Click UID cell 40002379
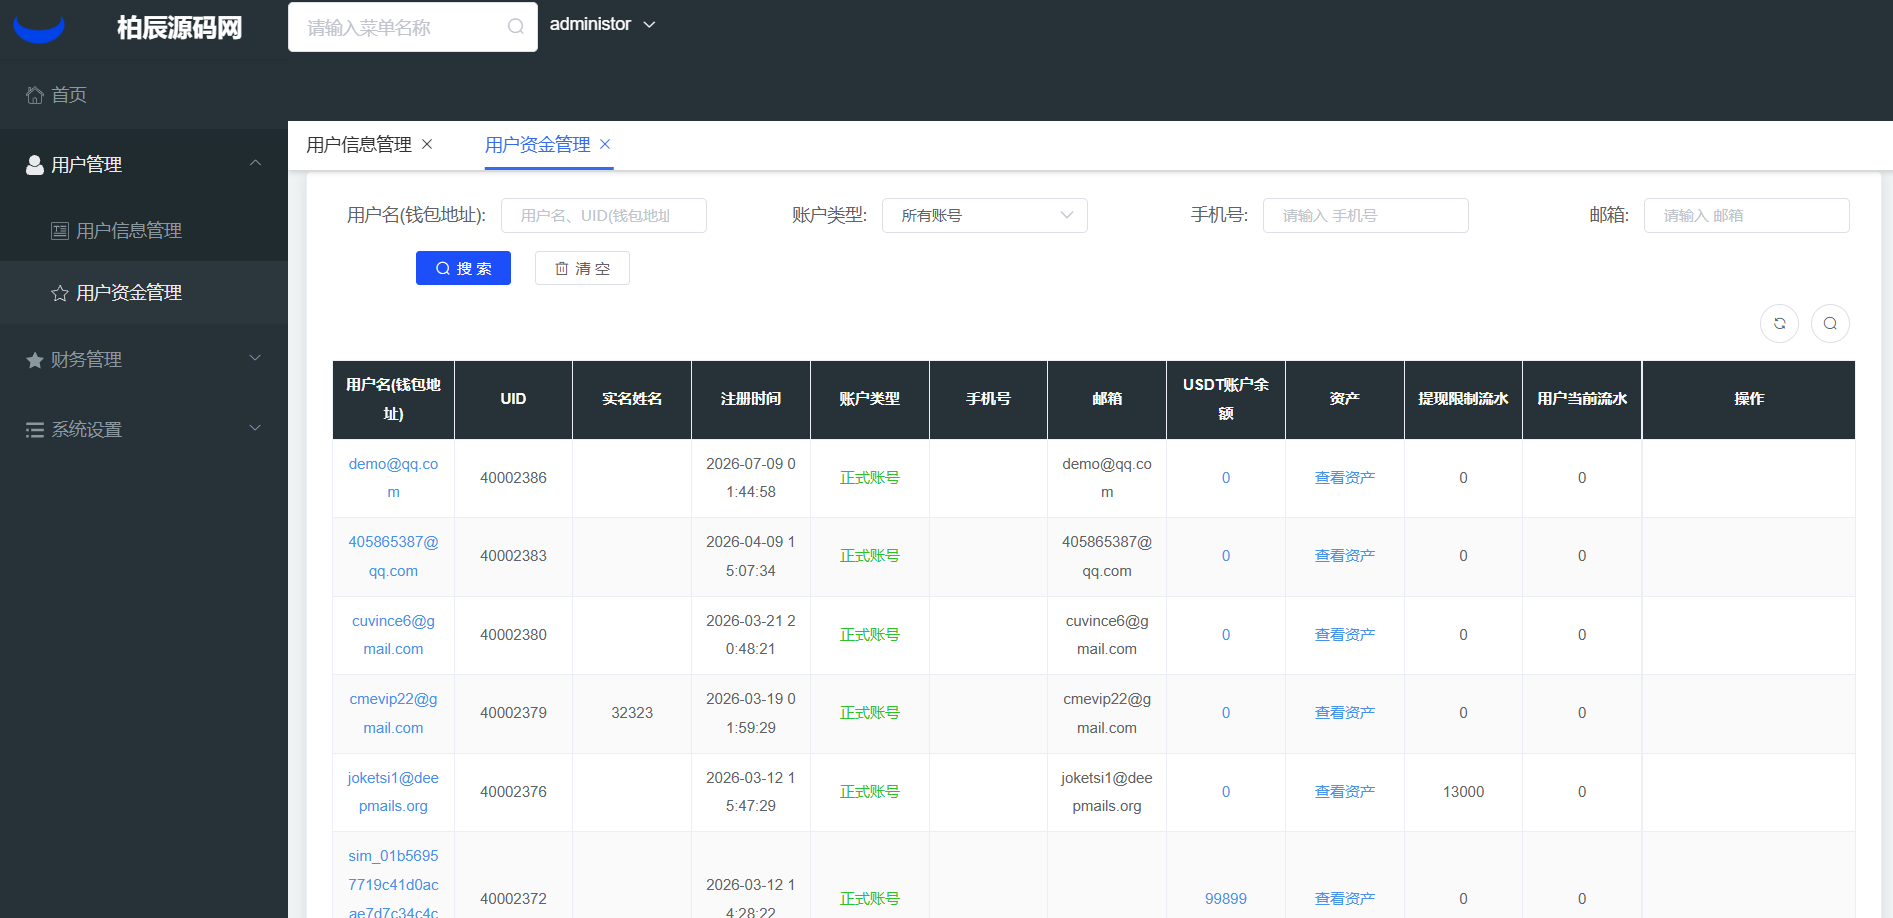The width and height of the screenshot is (1893, 918). coord(513,713)
